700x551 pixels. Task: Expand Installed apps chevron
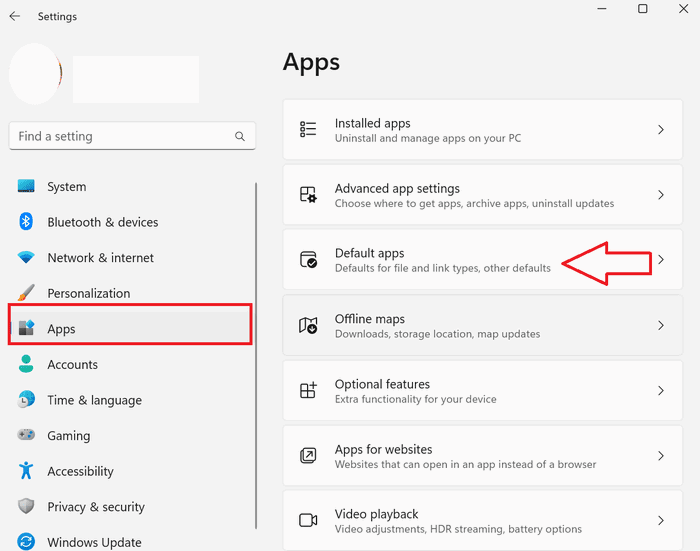661,129
